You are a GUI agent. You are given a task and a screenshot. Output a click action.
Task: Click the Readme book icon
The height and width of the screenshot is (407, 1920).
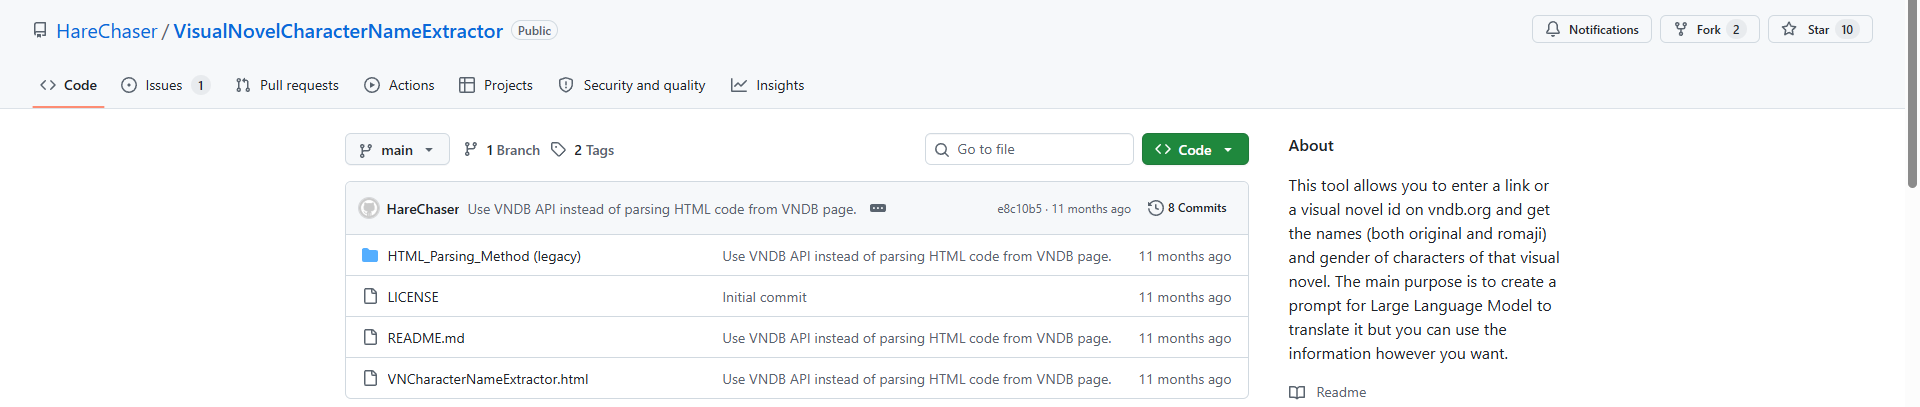click(x=1297, y=392)
